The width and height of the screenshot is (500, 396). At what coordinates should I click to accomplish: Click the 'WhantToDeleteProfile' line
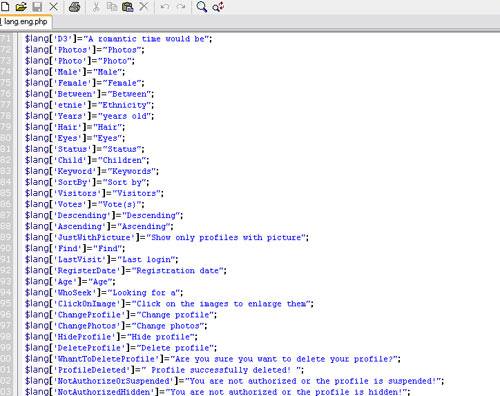(213, 358)
